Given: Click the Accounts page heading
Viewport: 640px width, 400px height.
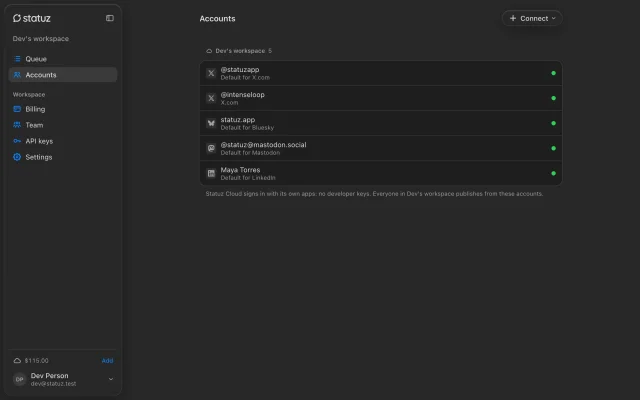Looking at the screenshot, I should click(x=217, y=18).
